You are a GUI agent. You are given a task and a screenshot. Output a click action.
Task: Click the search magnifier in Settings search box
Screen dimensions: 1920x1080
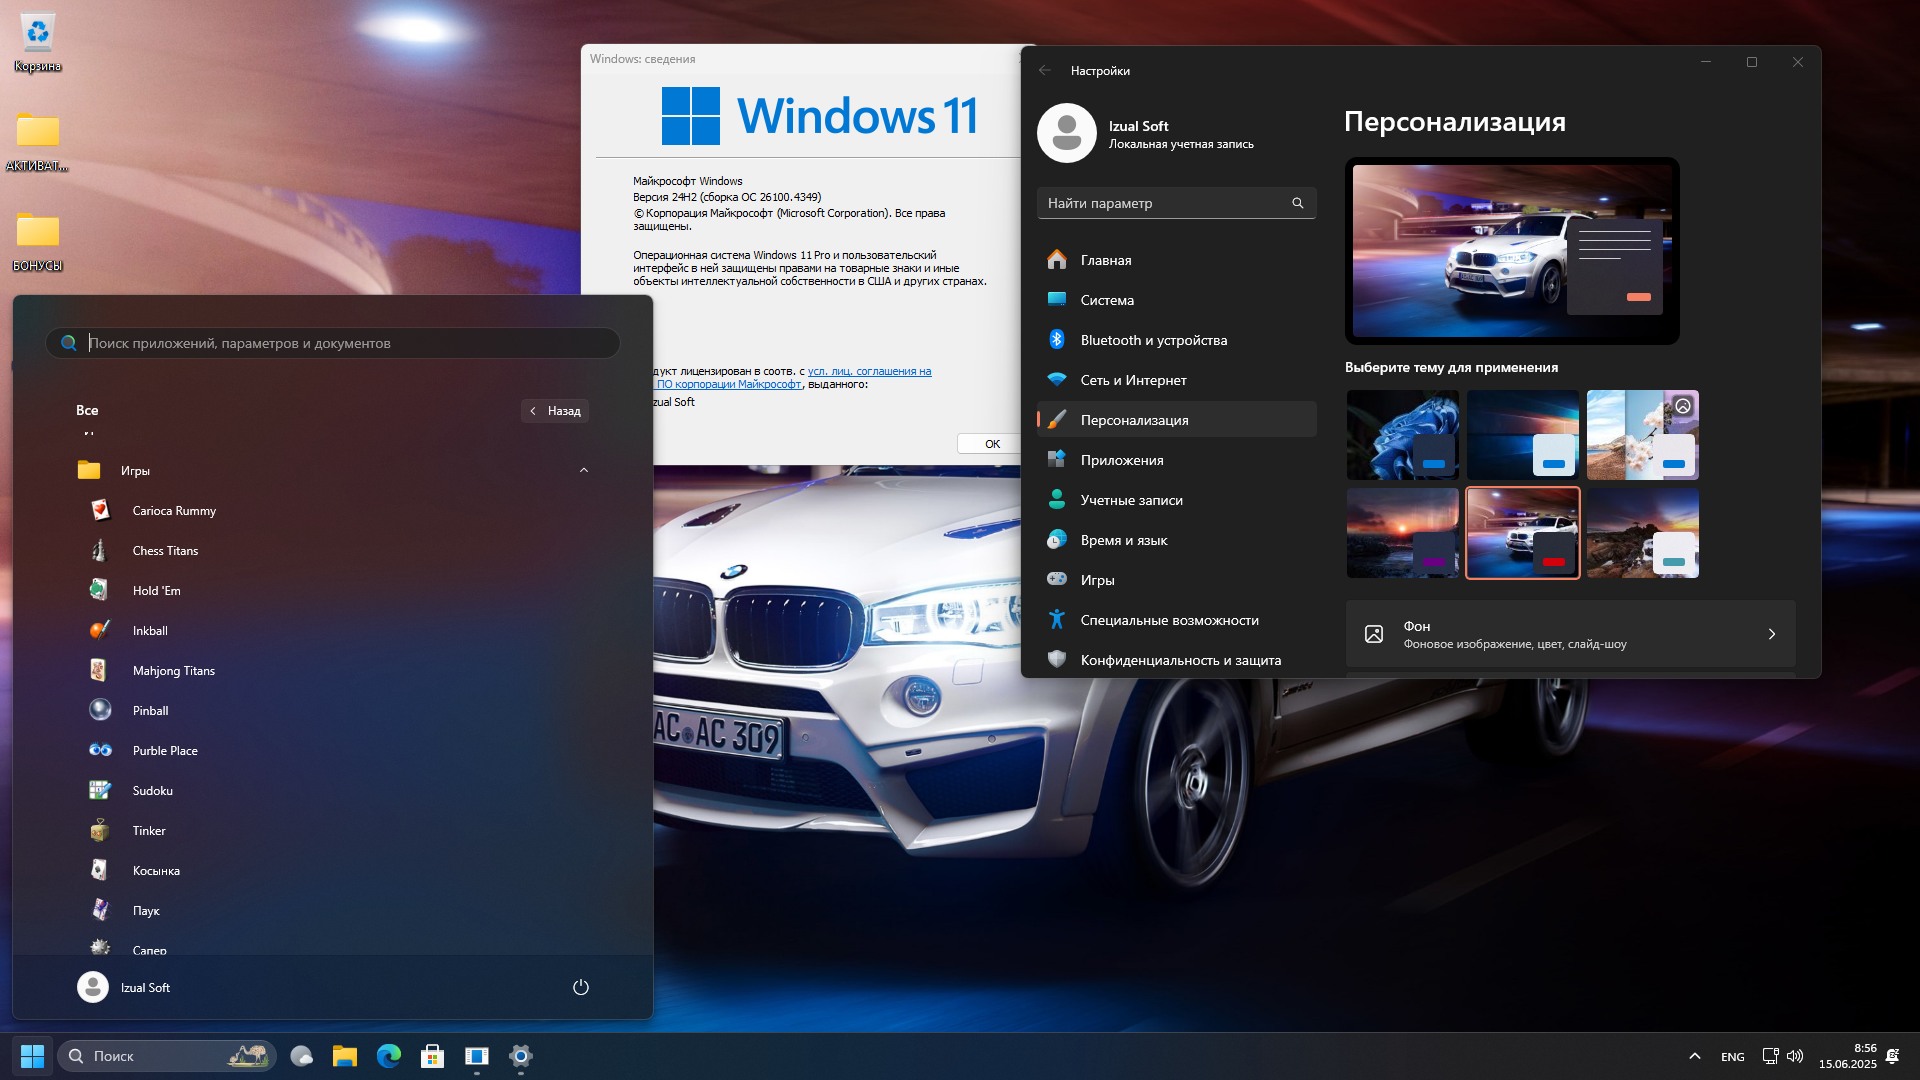tap(1297, 203)
